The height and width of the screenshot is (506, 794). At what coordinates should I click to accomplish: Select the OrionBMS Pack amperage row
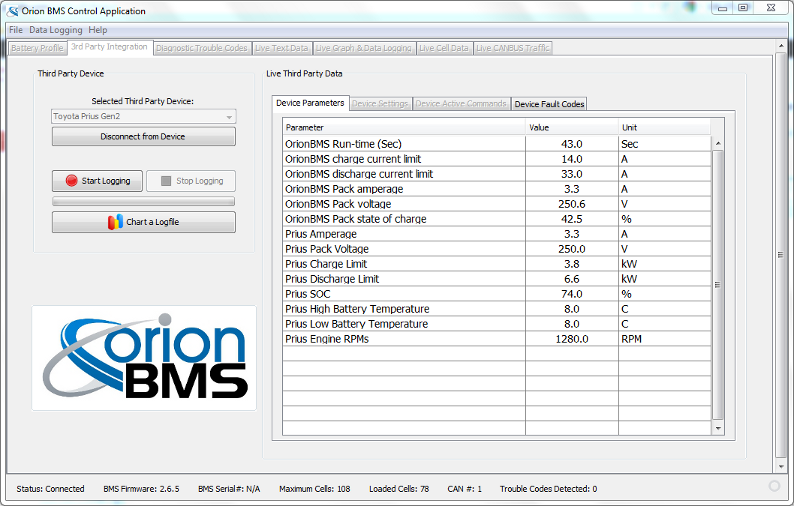click(497, 189)
